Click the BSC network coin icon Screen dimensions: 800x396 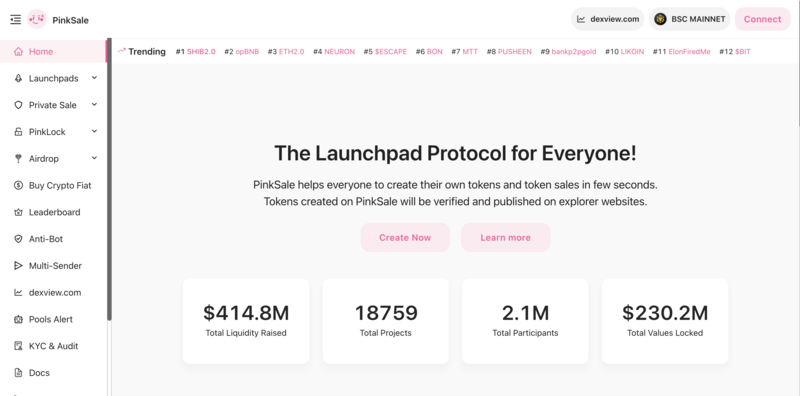[660, 19]
